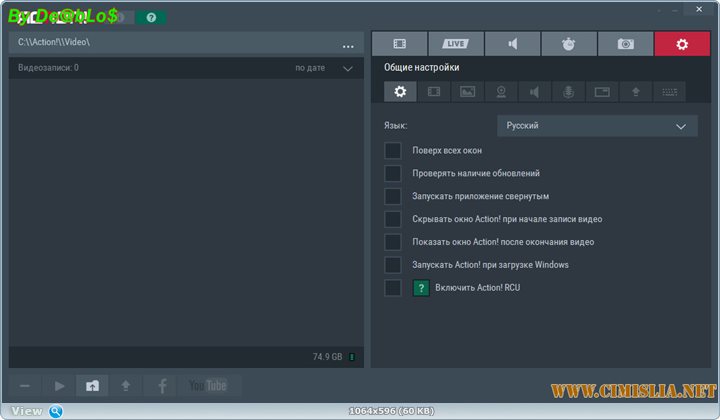
Task: Click the YouTube upload button
Action: [208, 385]
